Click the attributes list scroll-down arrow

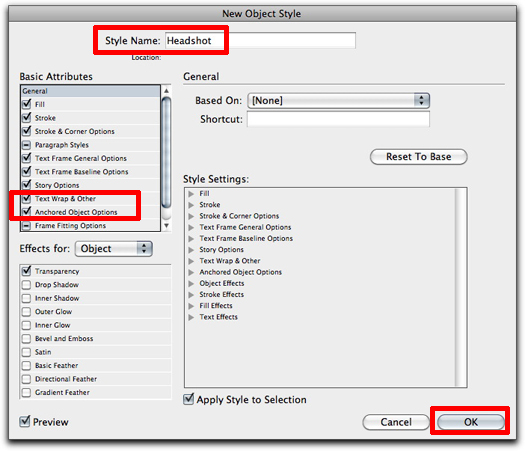166,226
